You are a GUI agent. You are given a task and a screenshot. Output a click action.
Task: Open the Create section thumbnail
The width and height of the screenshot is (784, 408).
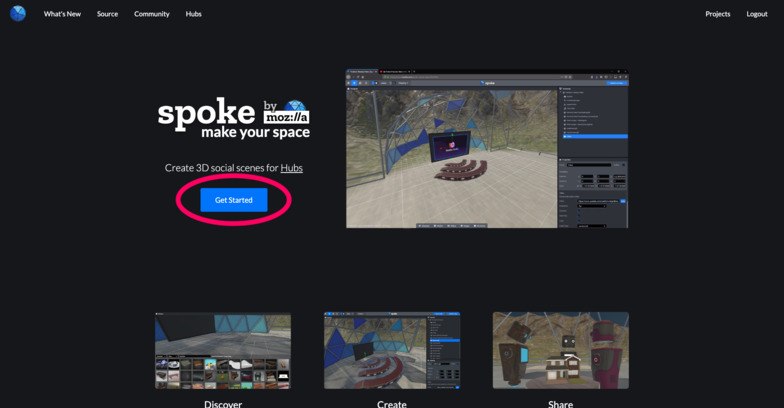(x=392, y=350)
